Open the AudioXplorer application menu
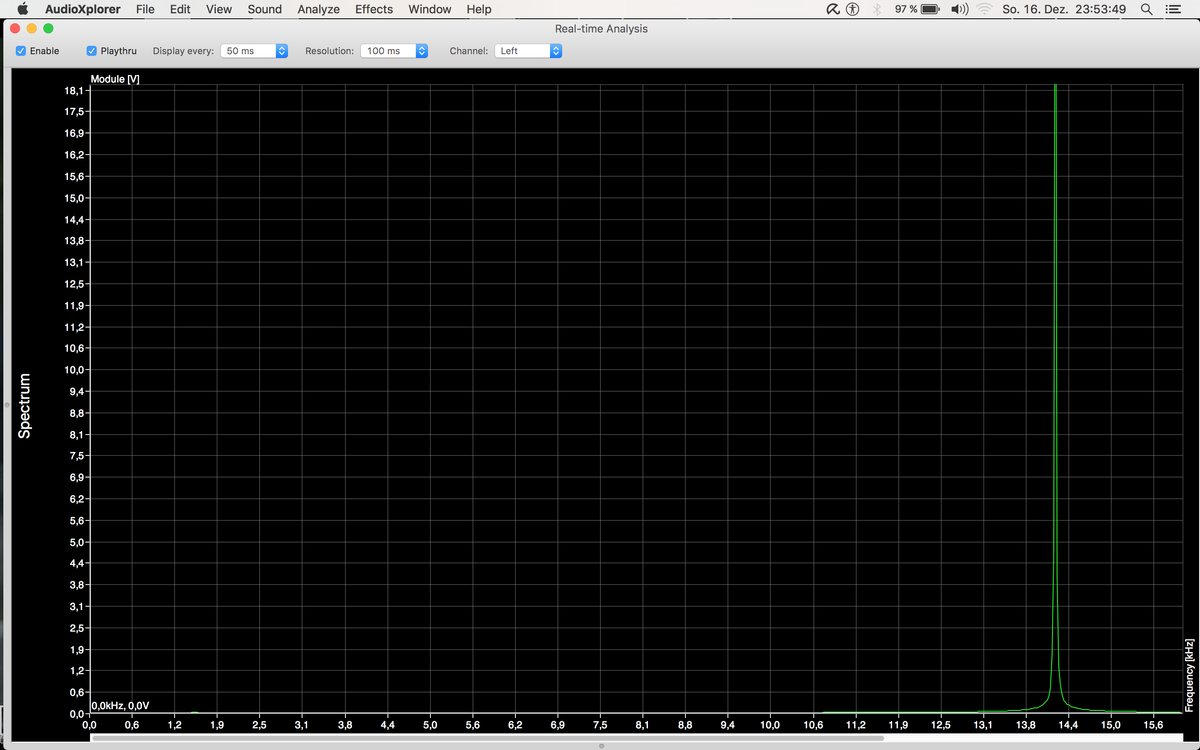1200x750 pixels. coord(83,9)
